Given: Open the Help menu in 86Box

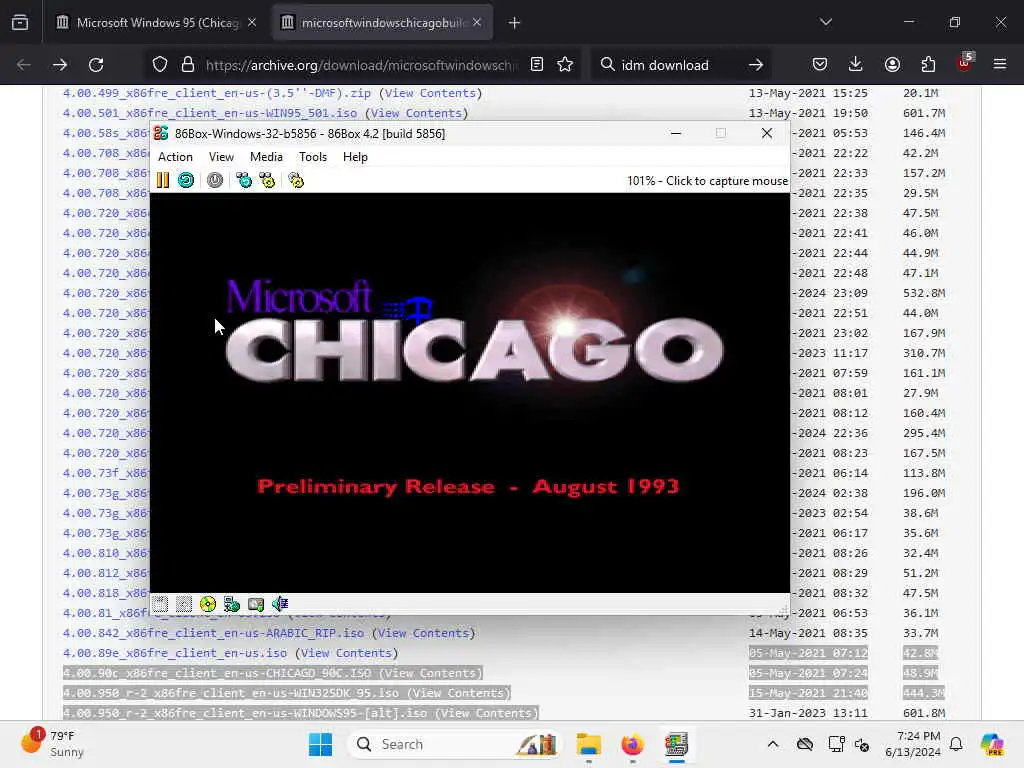Looking at the screenshot, I should (355, 157).
